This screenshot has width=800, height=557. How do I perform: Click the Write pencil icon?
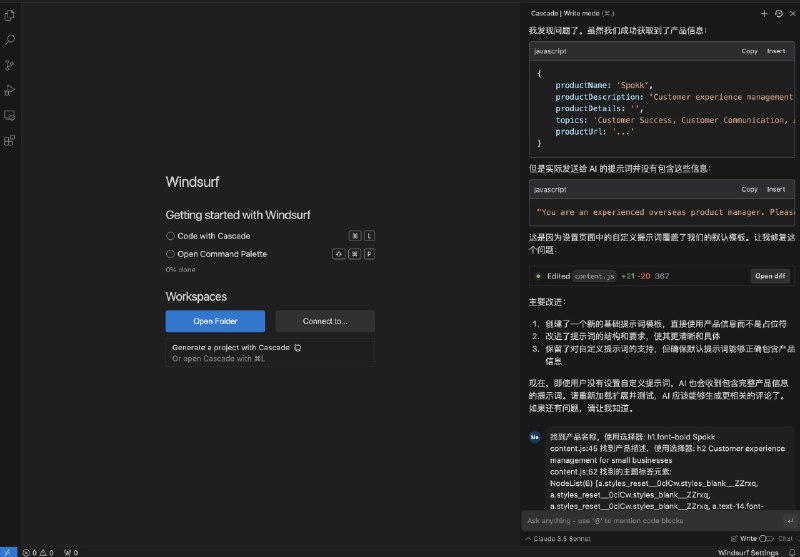click(x=734, y=539)
